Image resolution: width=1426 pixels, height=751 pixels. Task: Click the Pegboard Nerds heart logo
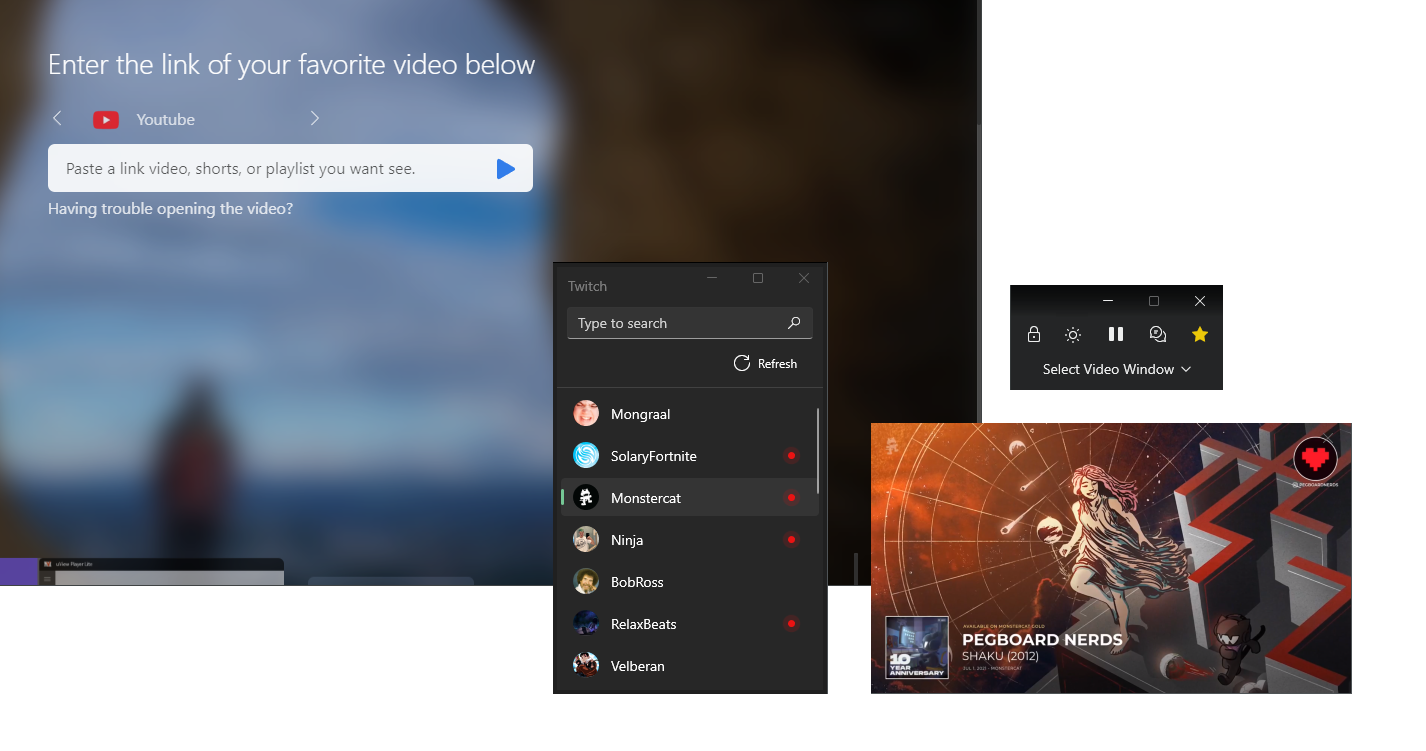tap(1316, 460)
